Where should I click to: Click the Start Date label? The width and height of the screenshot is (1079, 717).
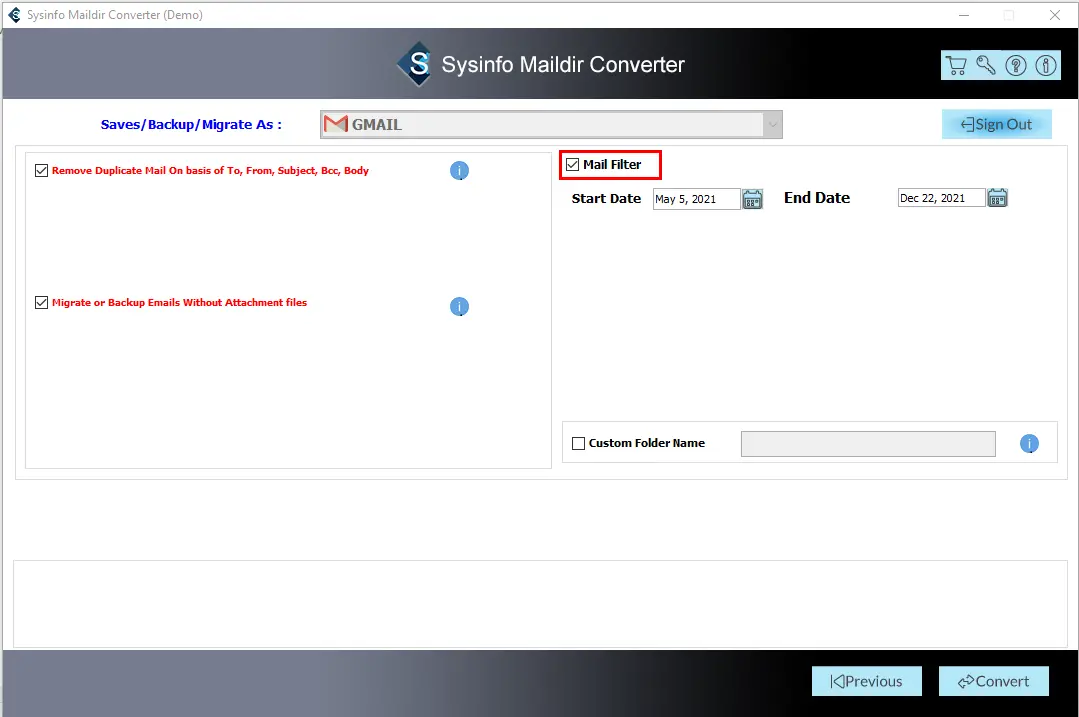(x=606, y=199)
